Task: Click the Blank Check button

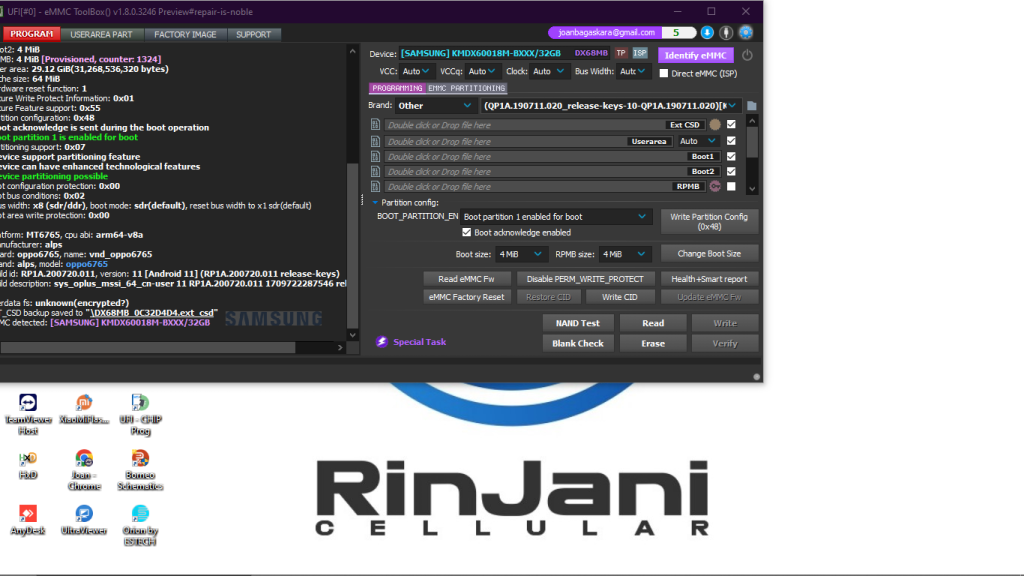Action: click(x=578, y=344)
